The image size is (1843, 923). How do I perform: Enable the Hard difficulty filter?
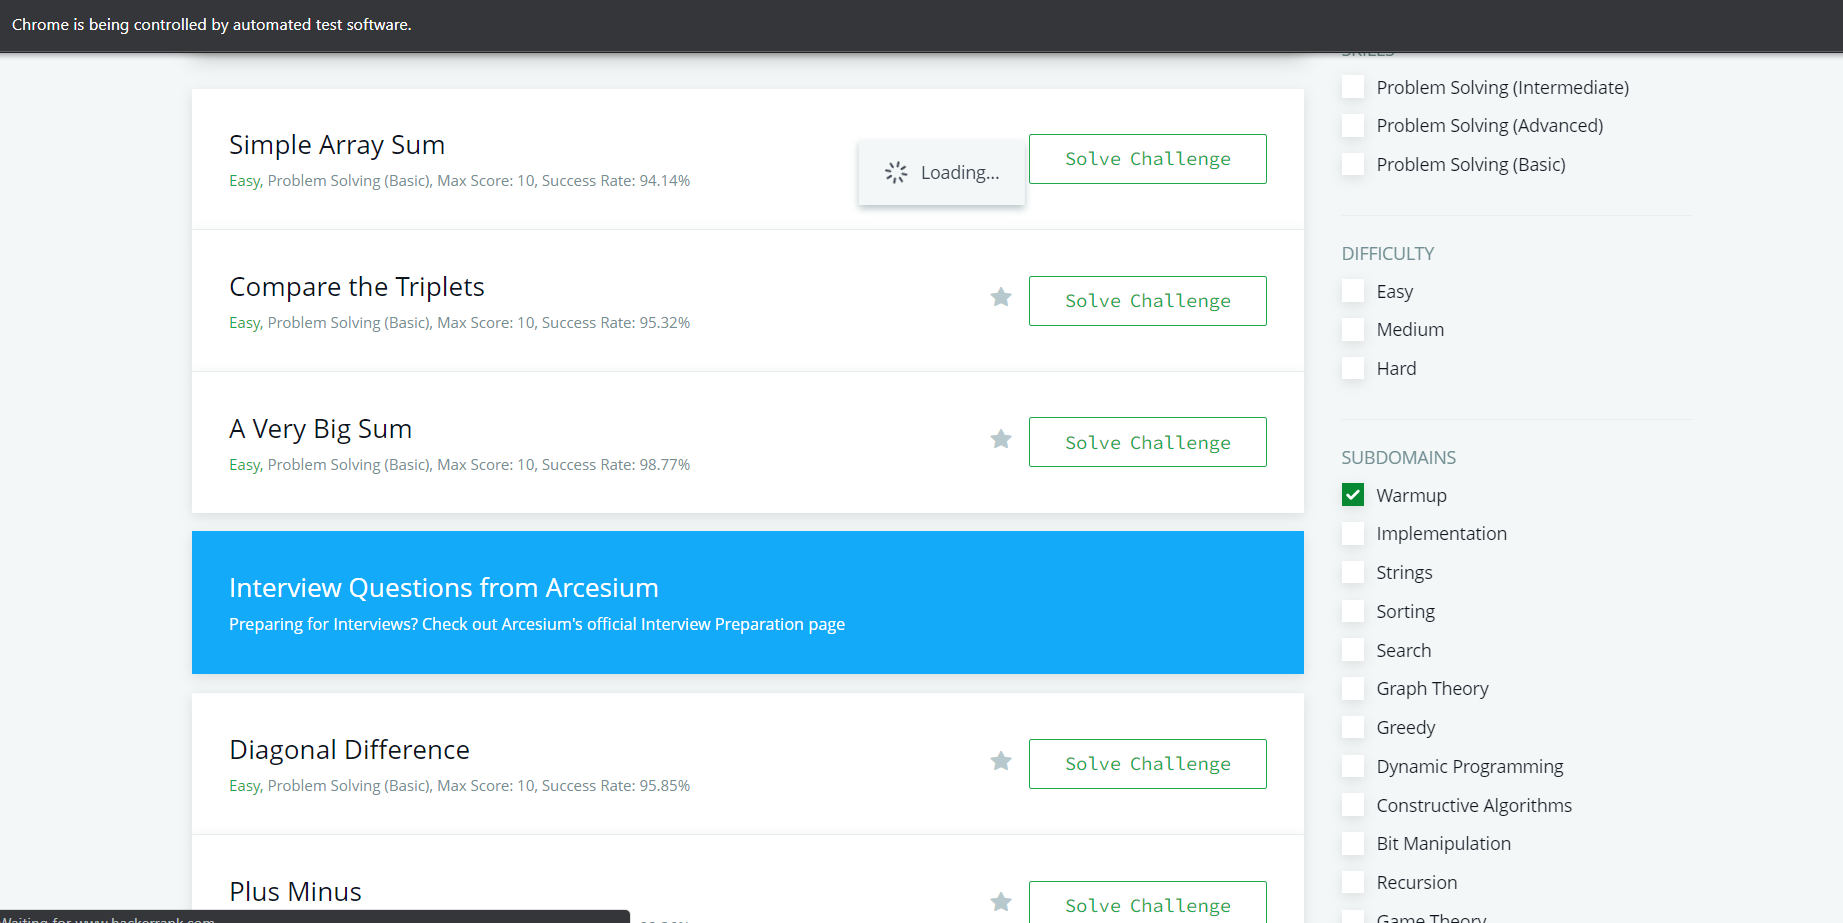(1352, 368)
